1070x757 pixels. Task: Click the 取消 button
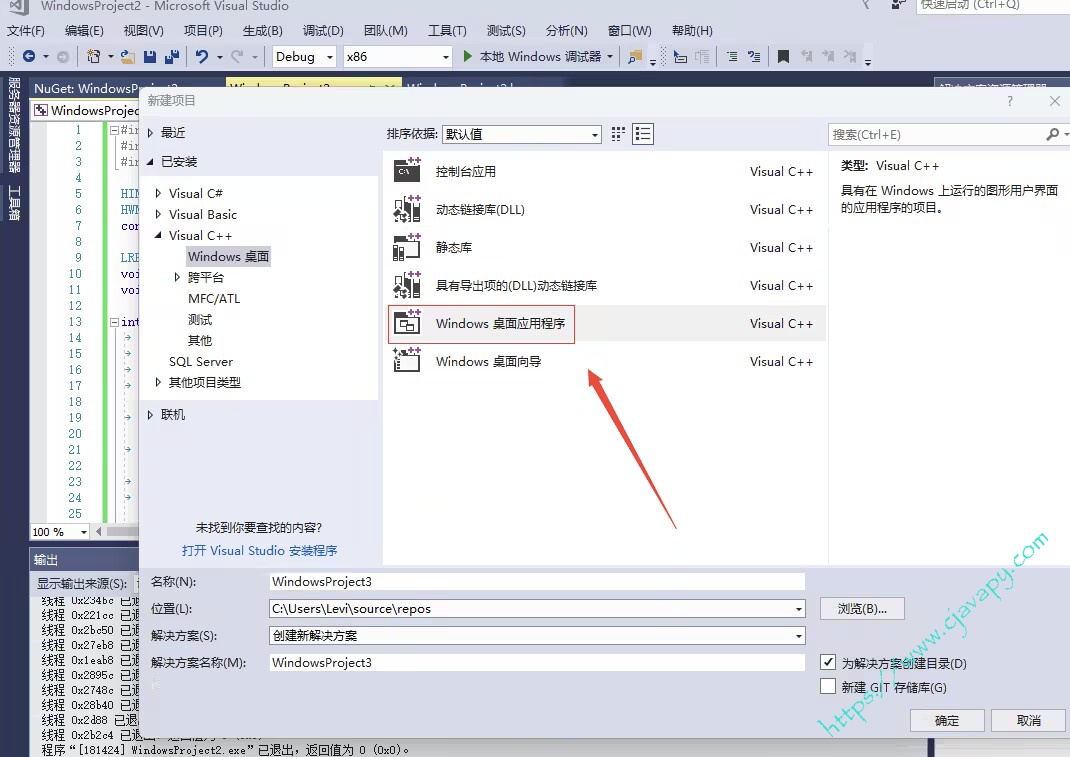[1028, 720]
